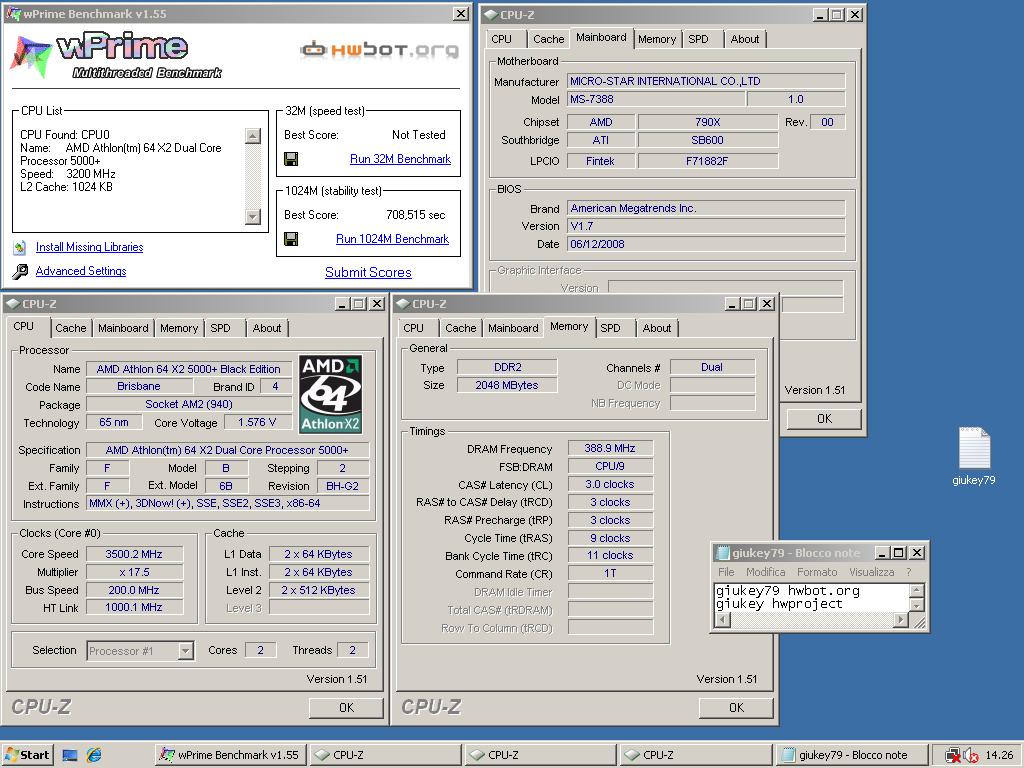Viewport: 1024px width, 768px height.
Task: Click into Notepad text area
Action: tap(812, 598)
